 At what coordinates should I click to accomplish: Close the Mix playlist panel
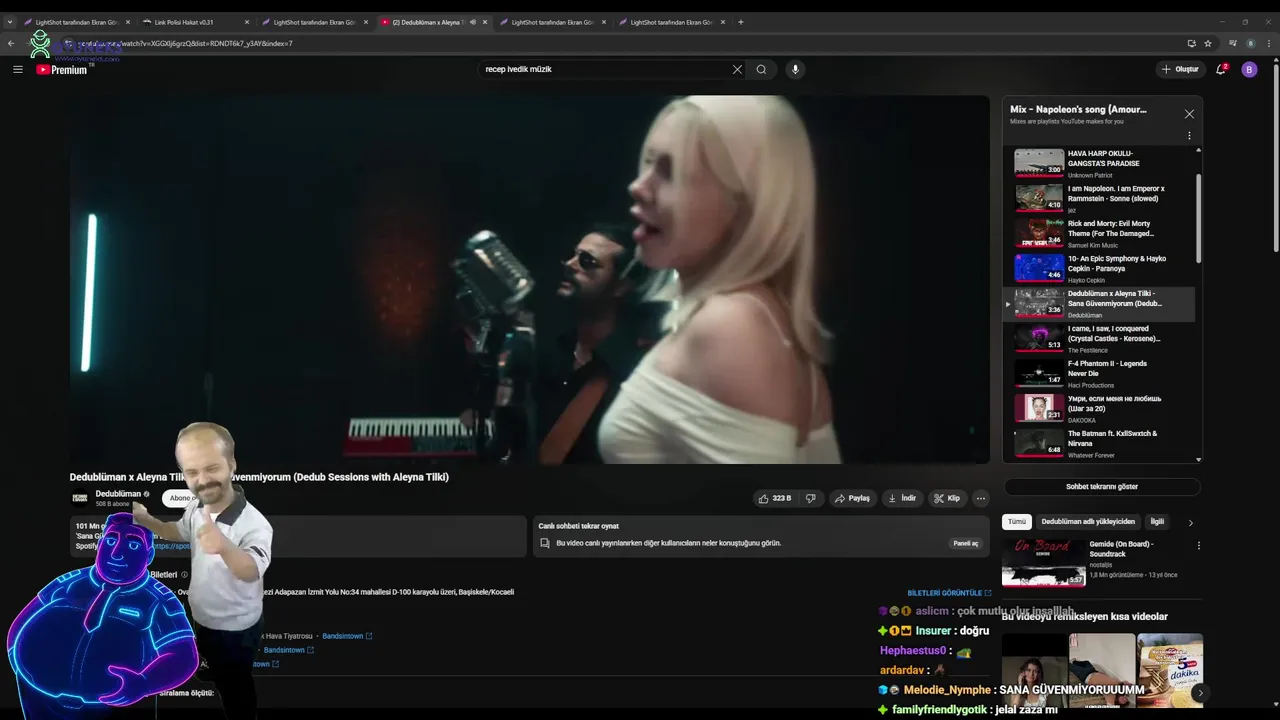pos(1189,114)
